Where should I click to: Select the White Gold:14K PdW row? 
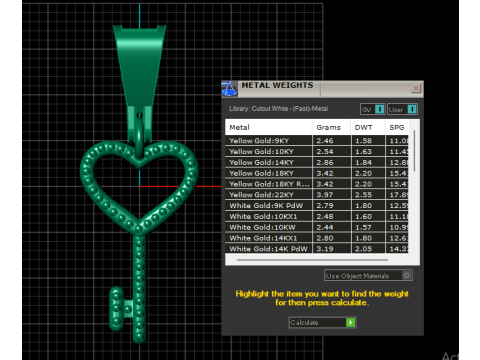[x=317, y=249]
